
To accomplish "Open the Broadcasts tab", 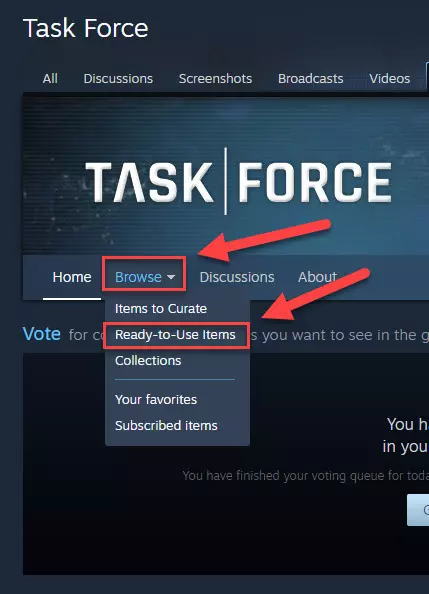I will pos(311,78).
